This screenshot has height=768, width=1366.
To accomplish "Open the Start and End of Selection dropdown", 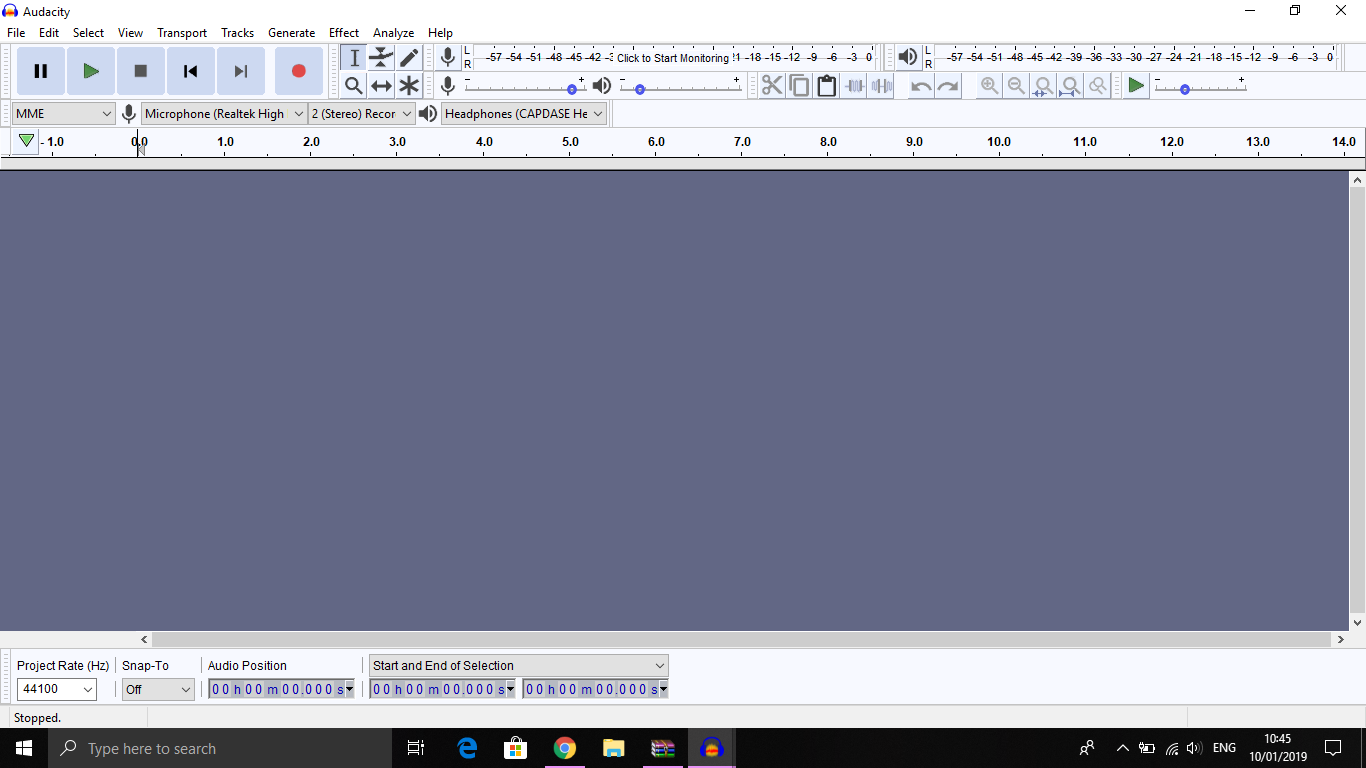I will (x=518, y=665).
